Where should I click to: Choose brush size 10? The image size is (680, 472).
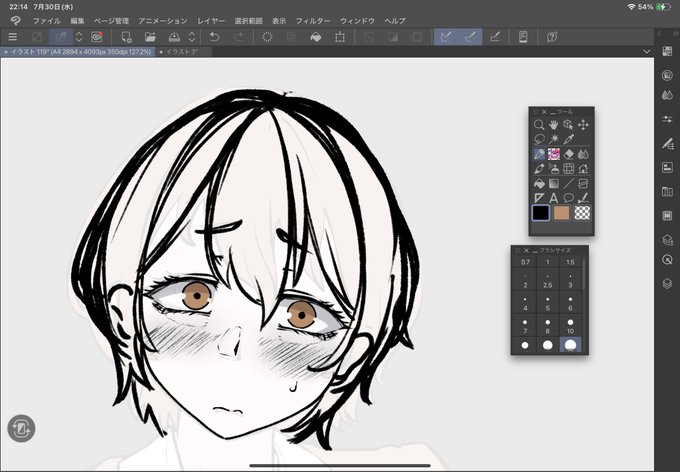[x=570, y=326]
